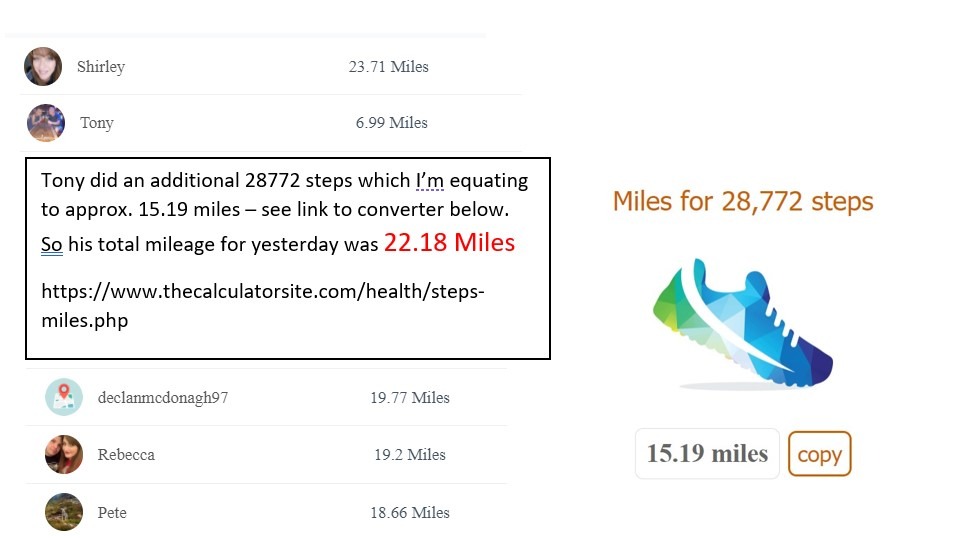The image size is (978, 538).
Task: Click Shirley's 23.71 Miles value
Action: pos(388,67)
